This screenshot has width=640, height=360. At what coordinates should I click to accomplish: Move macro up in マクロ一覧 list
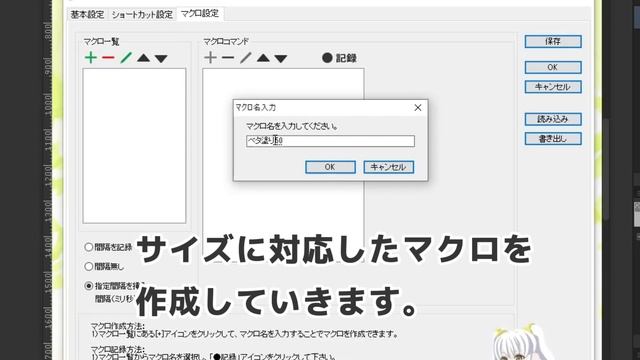pyautogui.click(x=143, y=58)
